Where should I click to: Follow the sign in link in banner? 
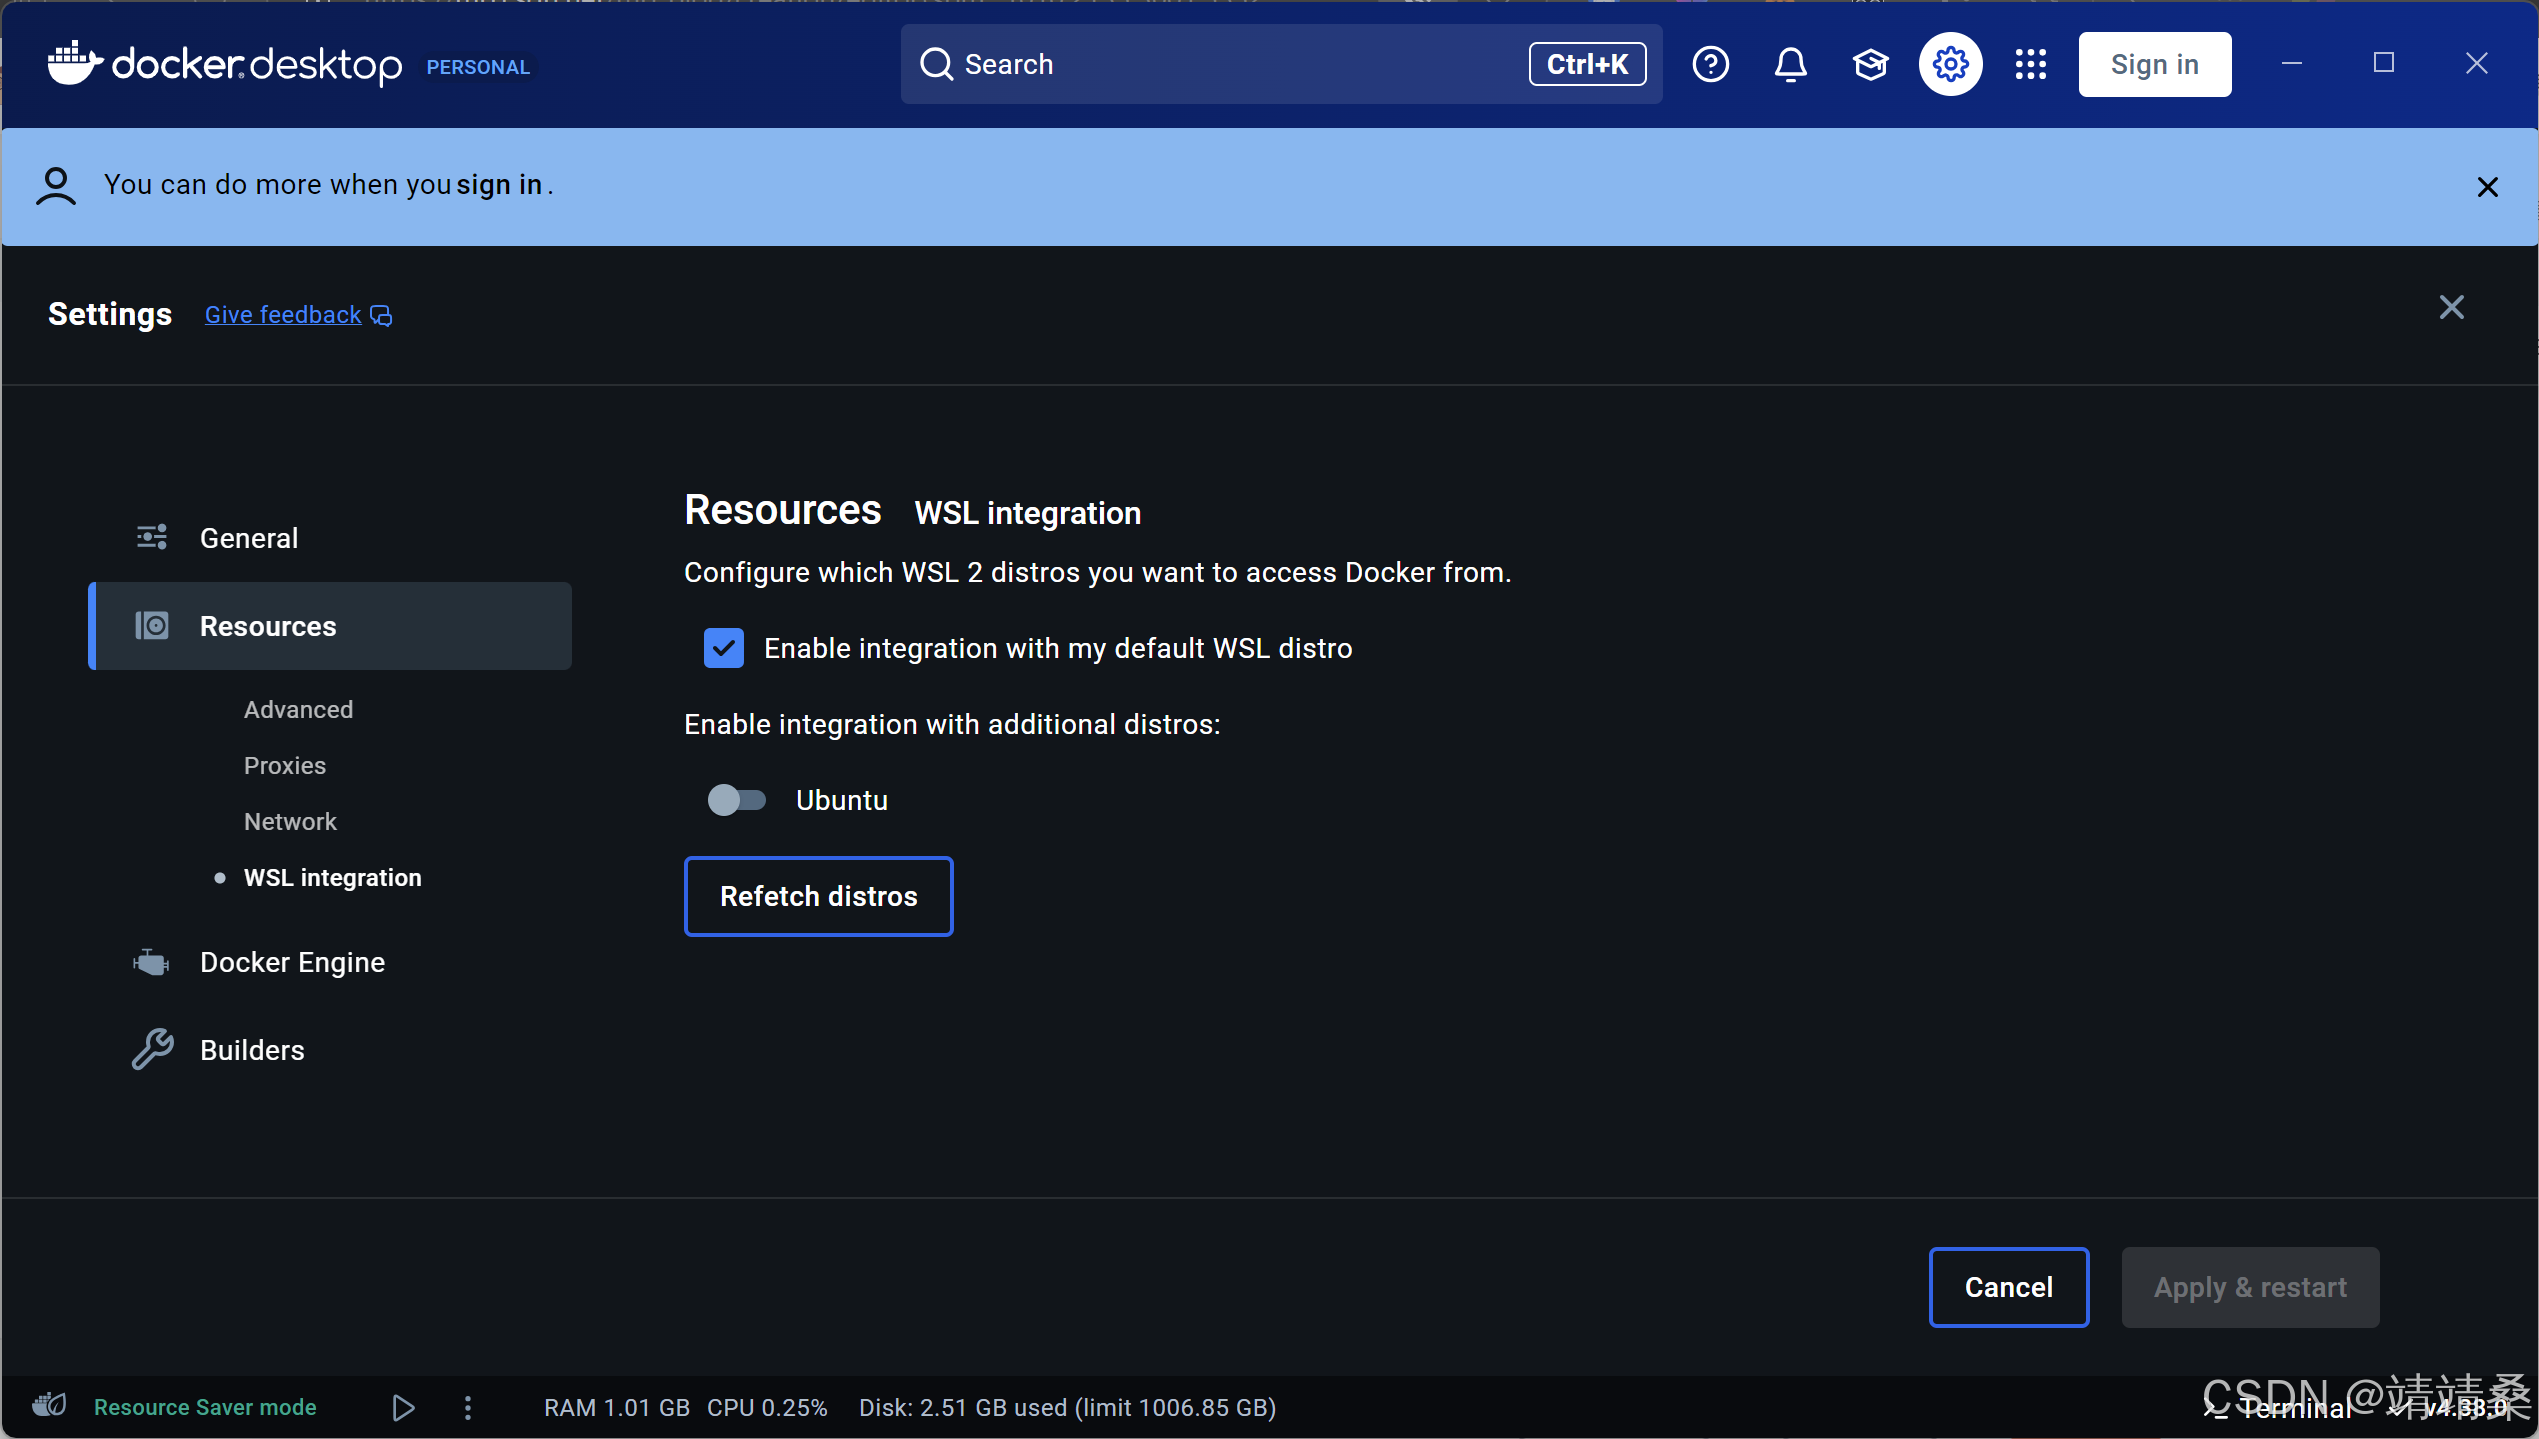pyautogui.click(x=499, y=185)
